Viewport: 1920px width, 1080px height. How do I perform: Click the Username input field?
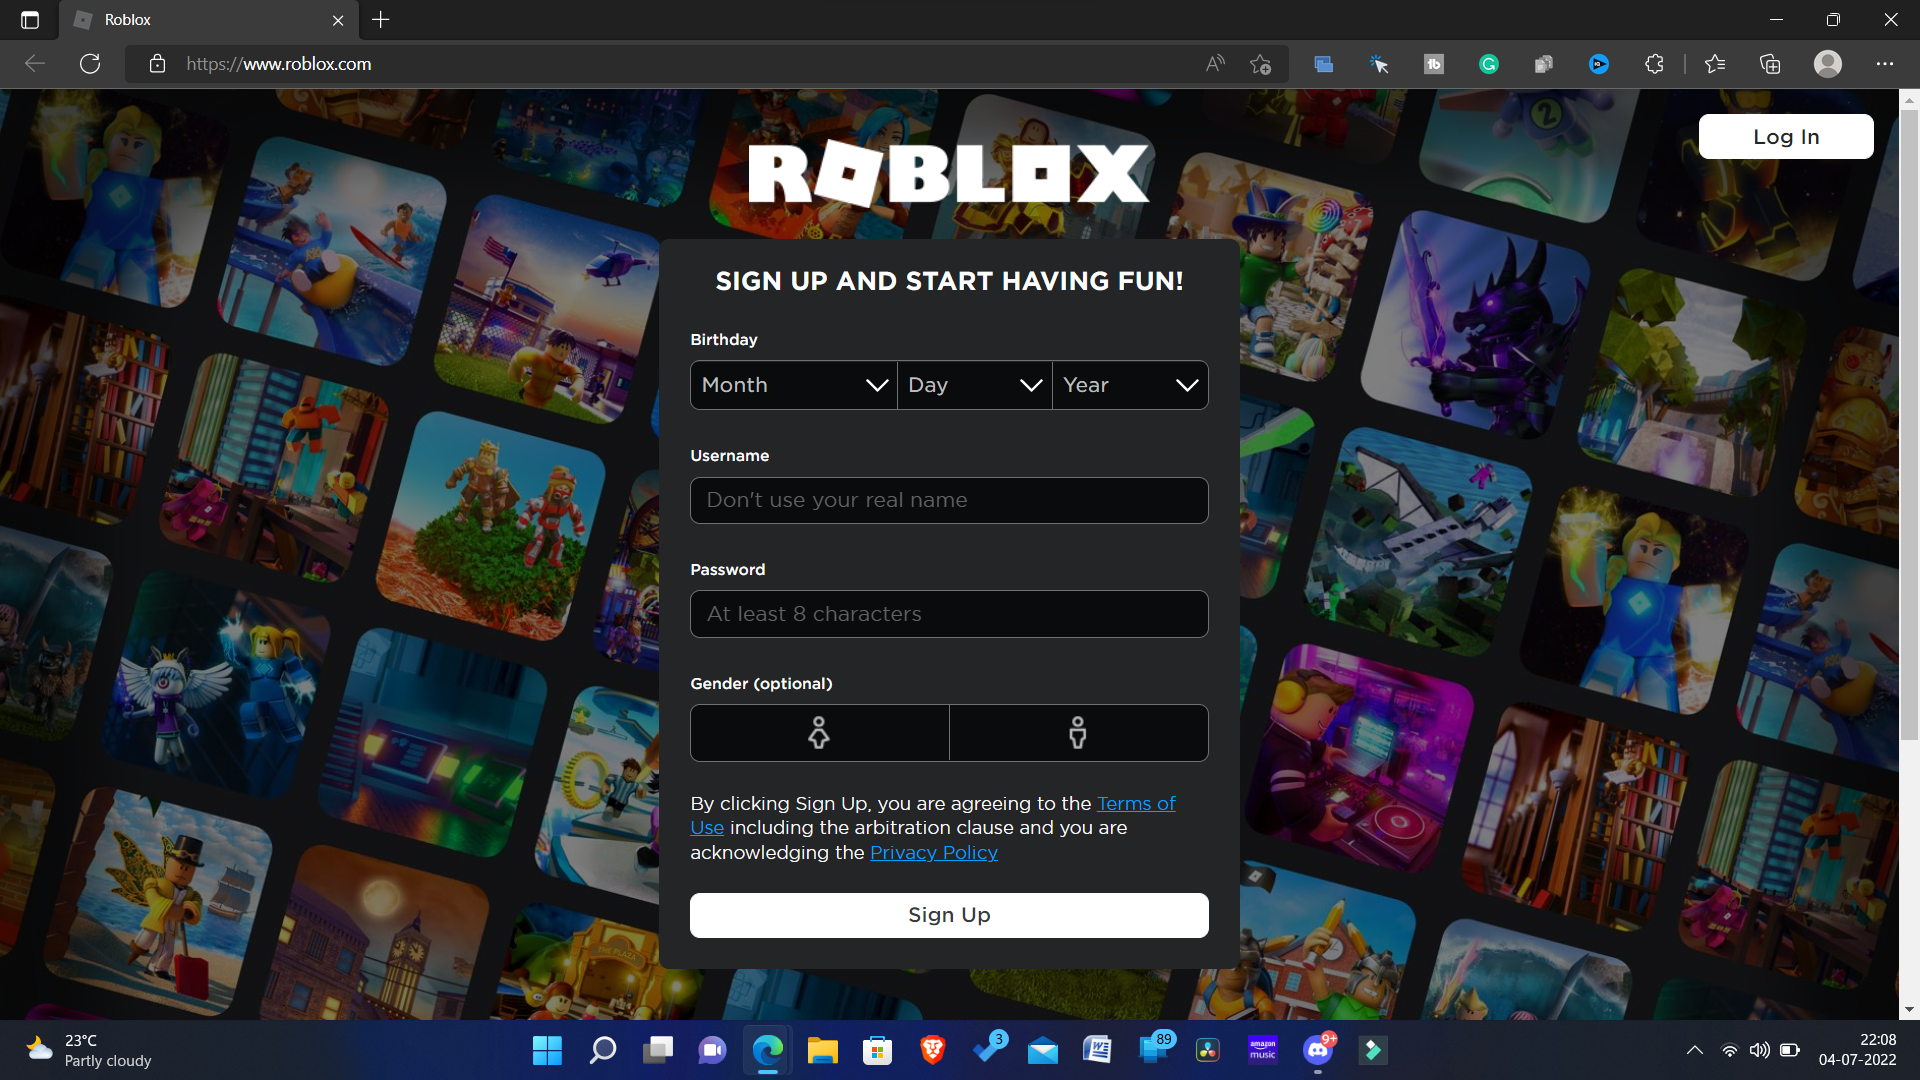pyautogui.click(x=948, y=500)
